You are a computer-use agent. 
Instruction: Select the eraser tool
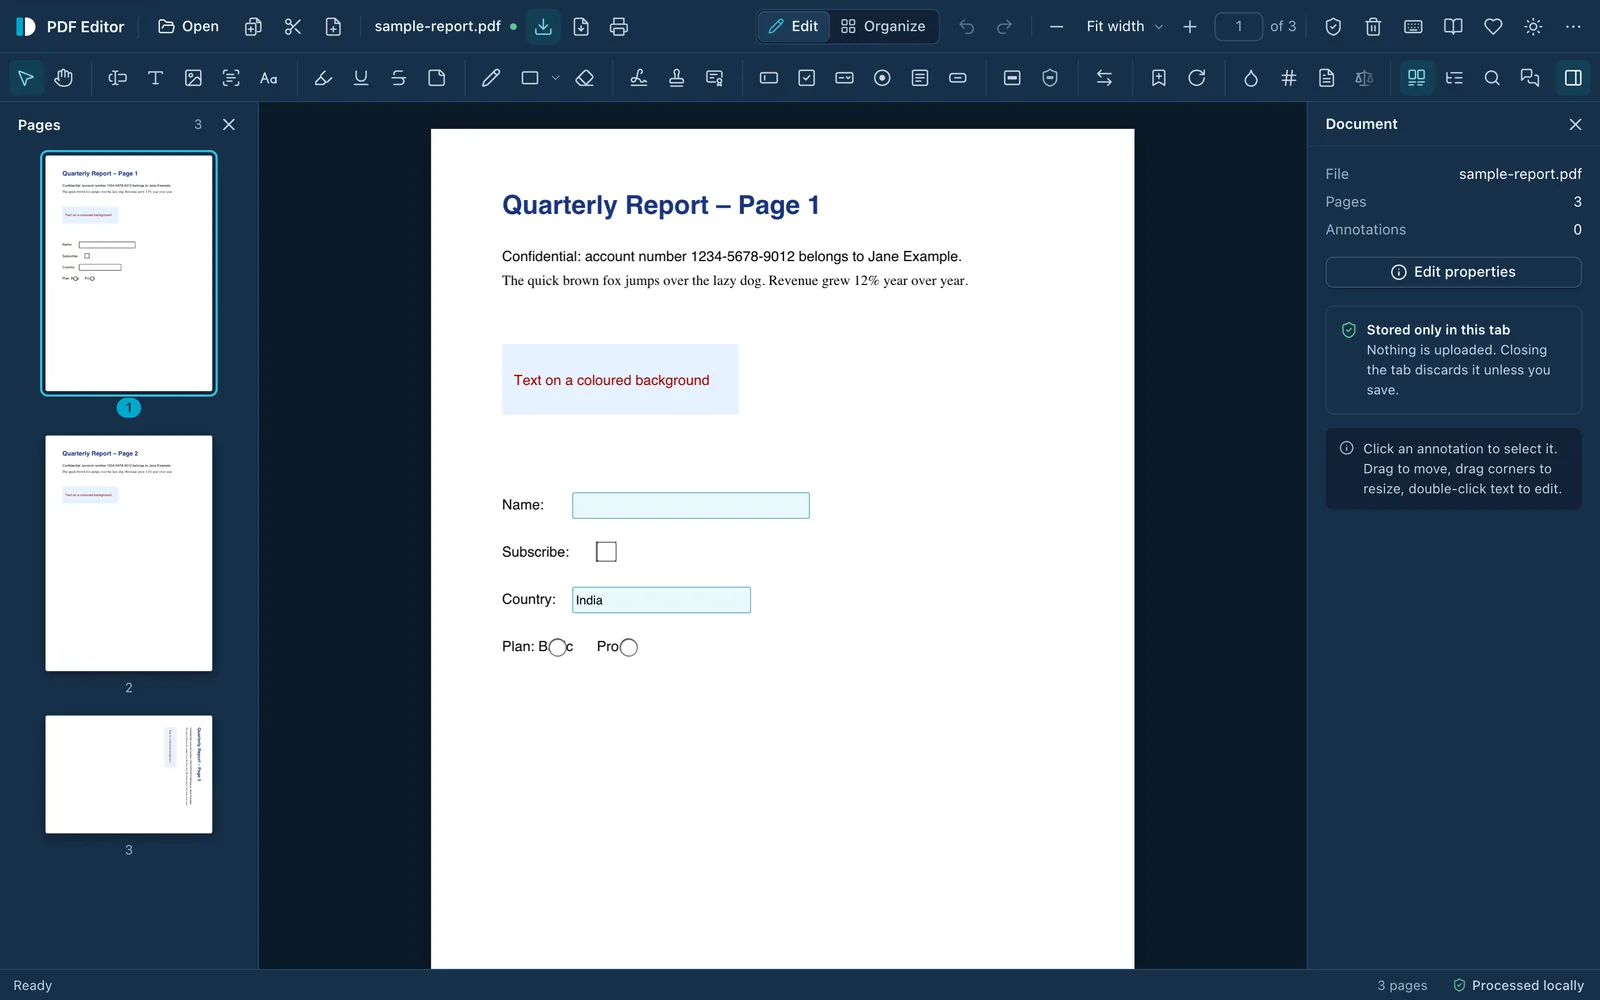(x=585, y=78)
